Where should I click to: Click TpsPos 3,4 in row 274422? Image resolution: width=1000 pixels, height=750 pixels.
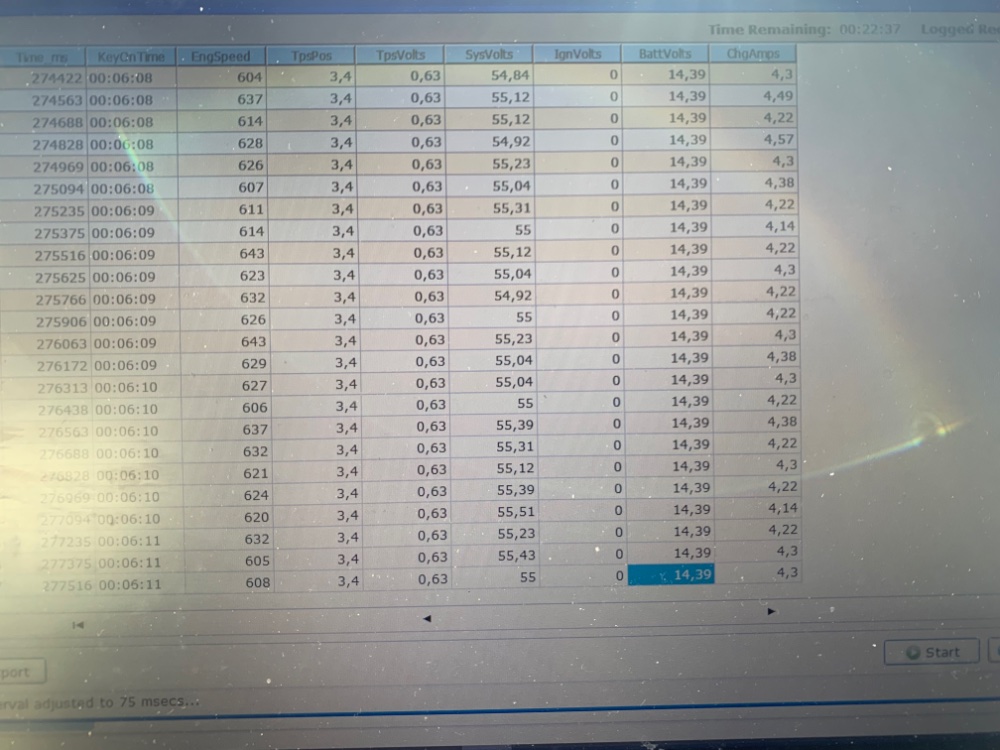[x=311, y=77]
